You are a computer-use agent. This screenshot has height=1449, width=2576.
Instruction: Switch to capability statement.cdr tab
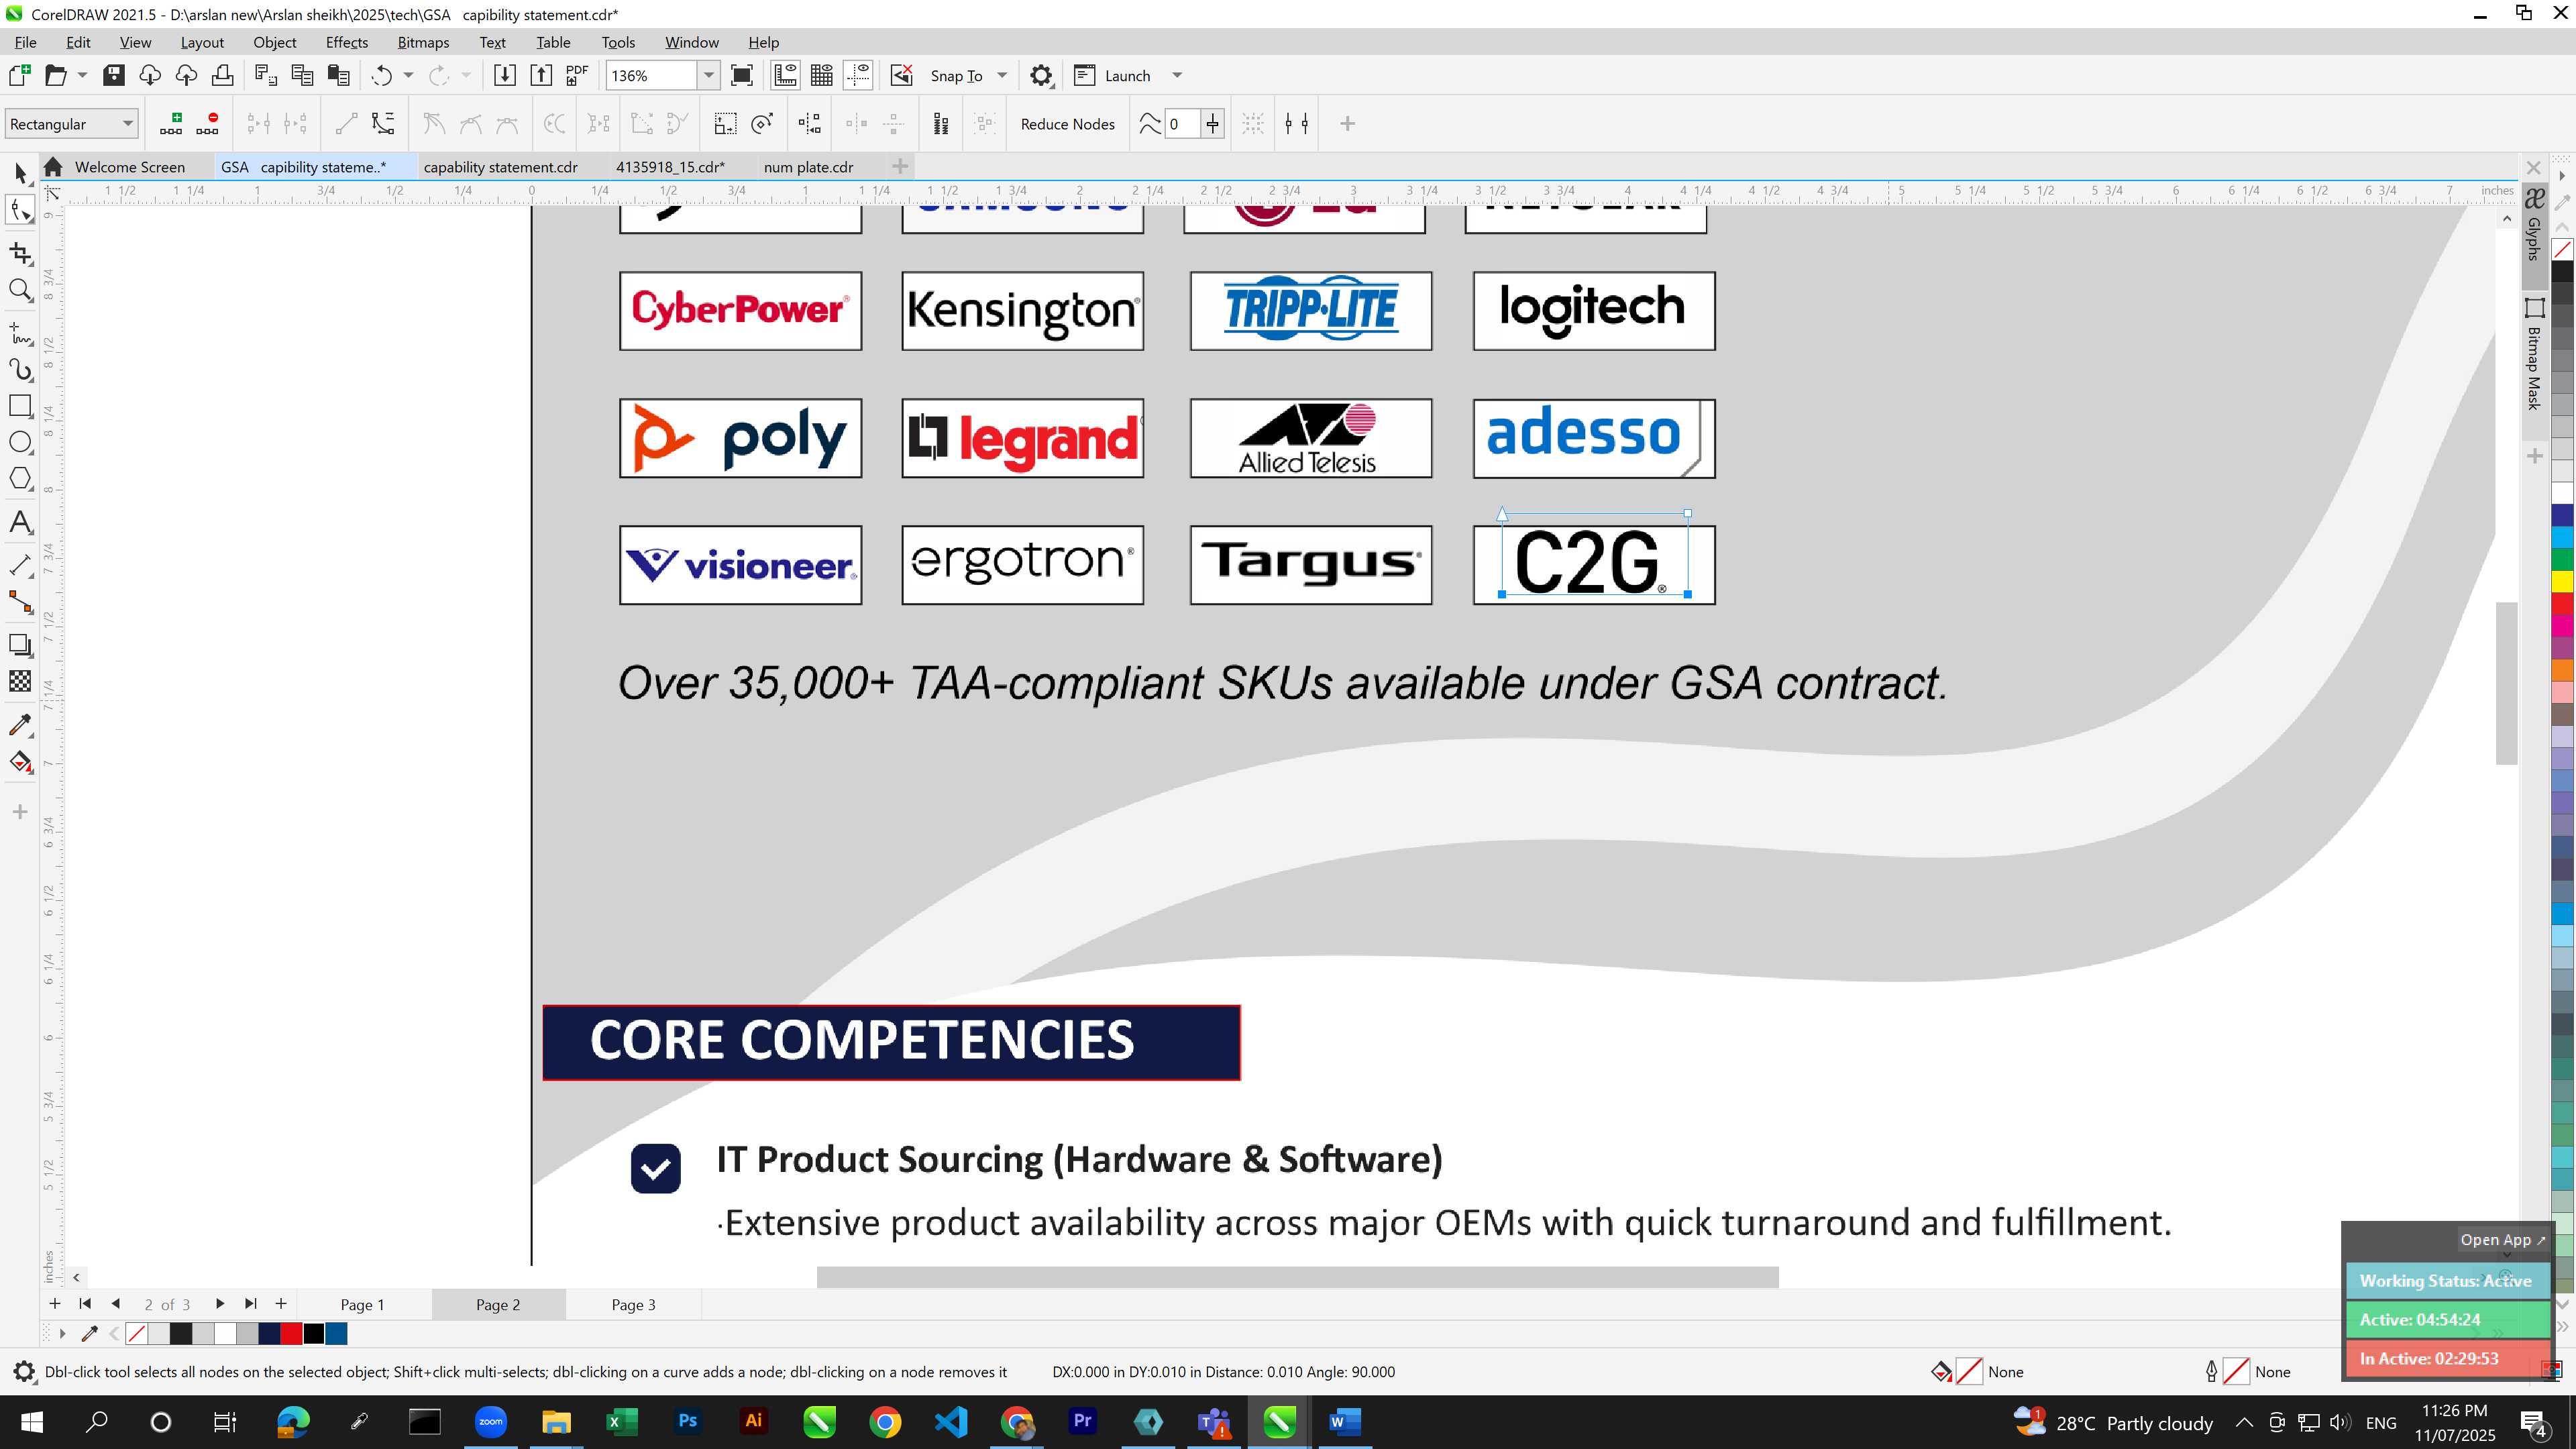pyautogui.click(x=500, y=167)
